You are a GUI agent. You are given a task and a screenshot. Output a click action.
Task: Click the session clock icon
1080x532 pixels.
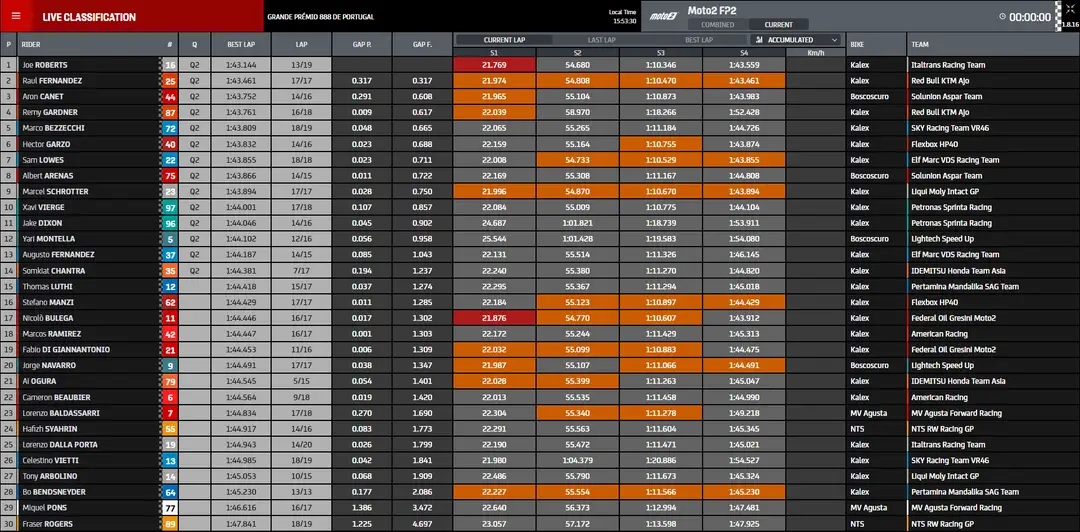1002,17
